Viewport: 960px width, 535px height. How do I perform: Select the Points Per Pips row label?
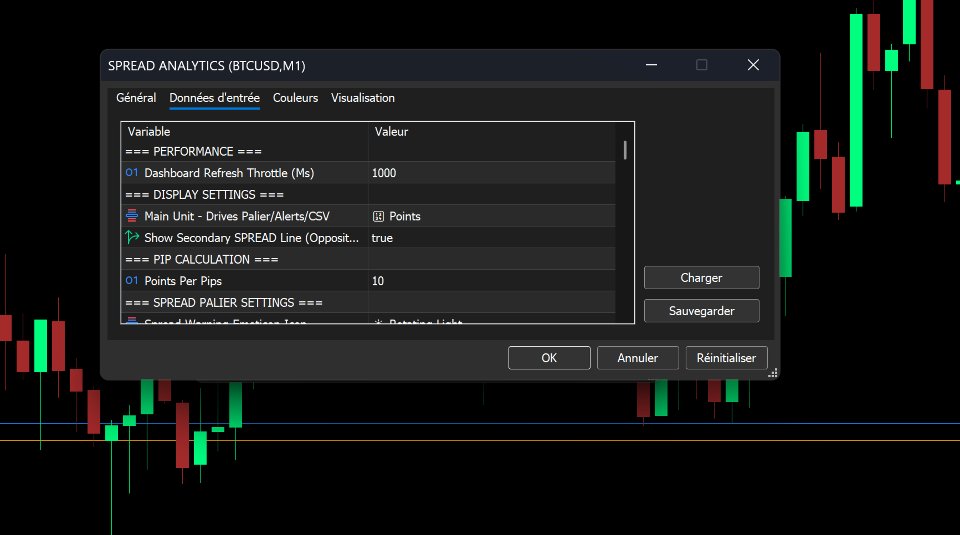tap(182, 281)
